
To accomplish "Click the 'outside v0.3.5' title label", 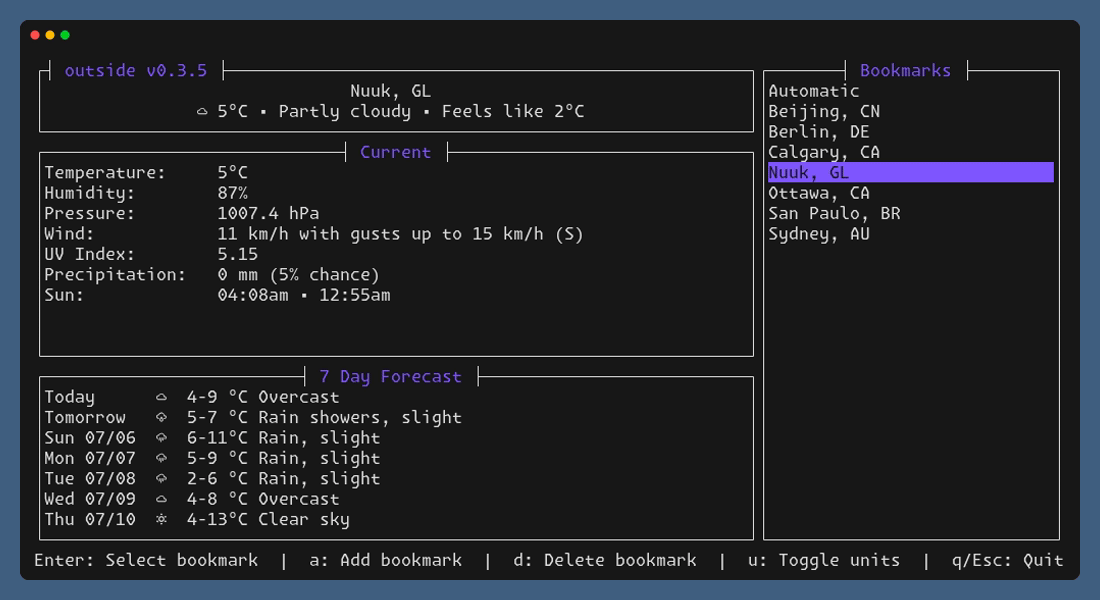I will tap(137, 70).
